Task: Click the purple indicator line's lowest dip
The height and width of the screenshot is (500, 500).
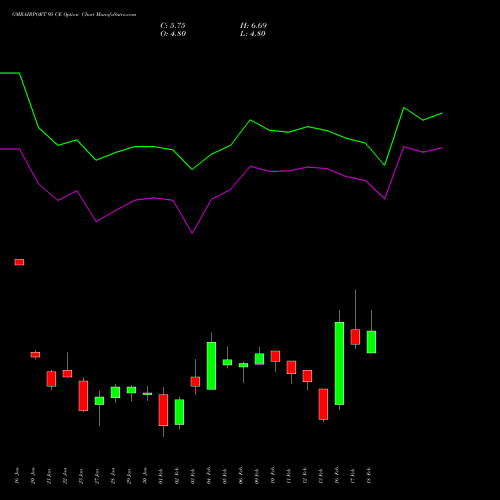Action: pyautogui.click(x=192, y=233)
